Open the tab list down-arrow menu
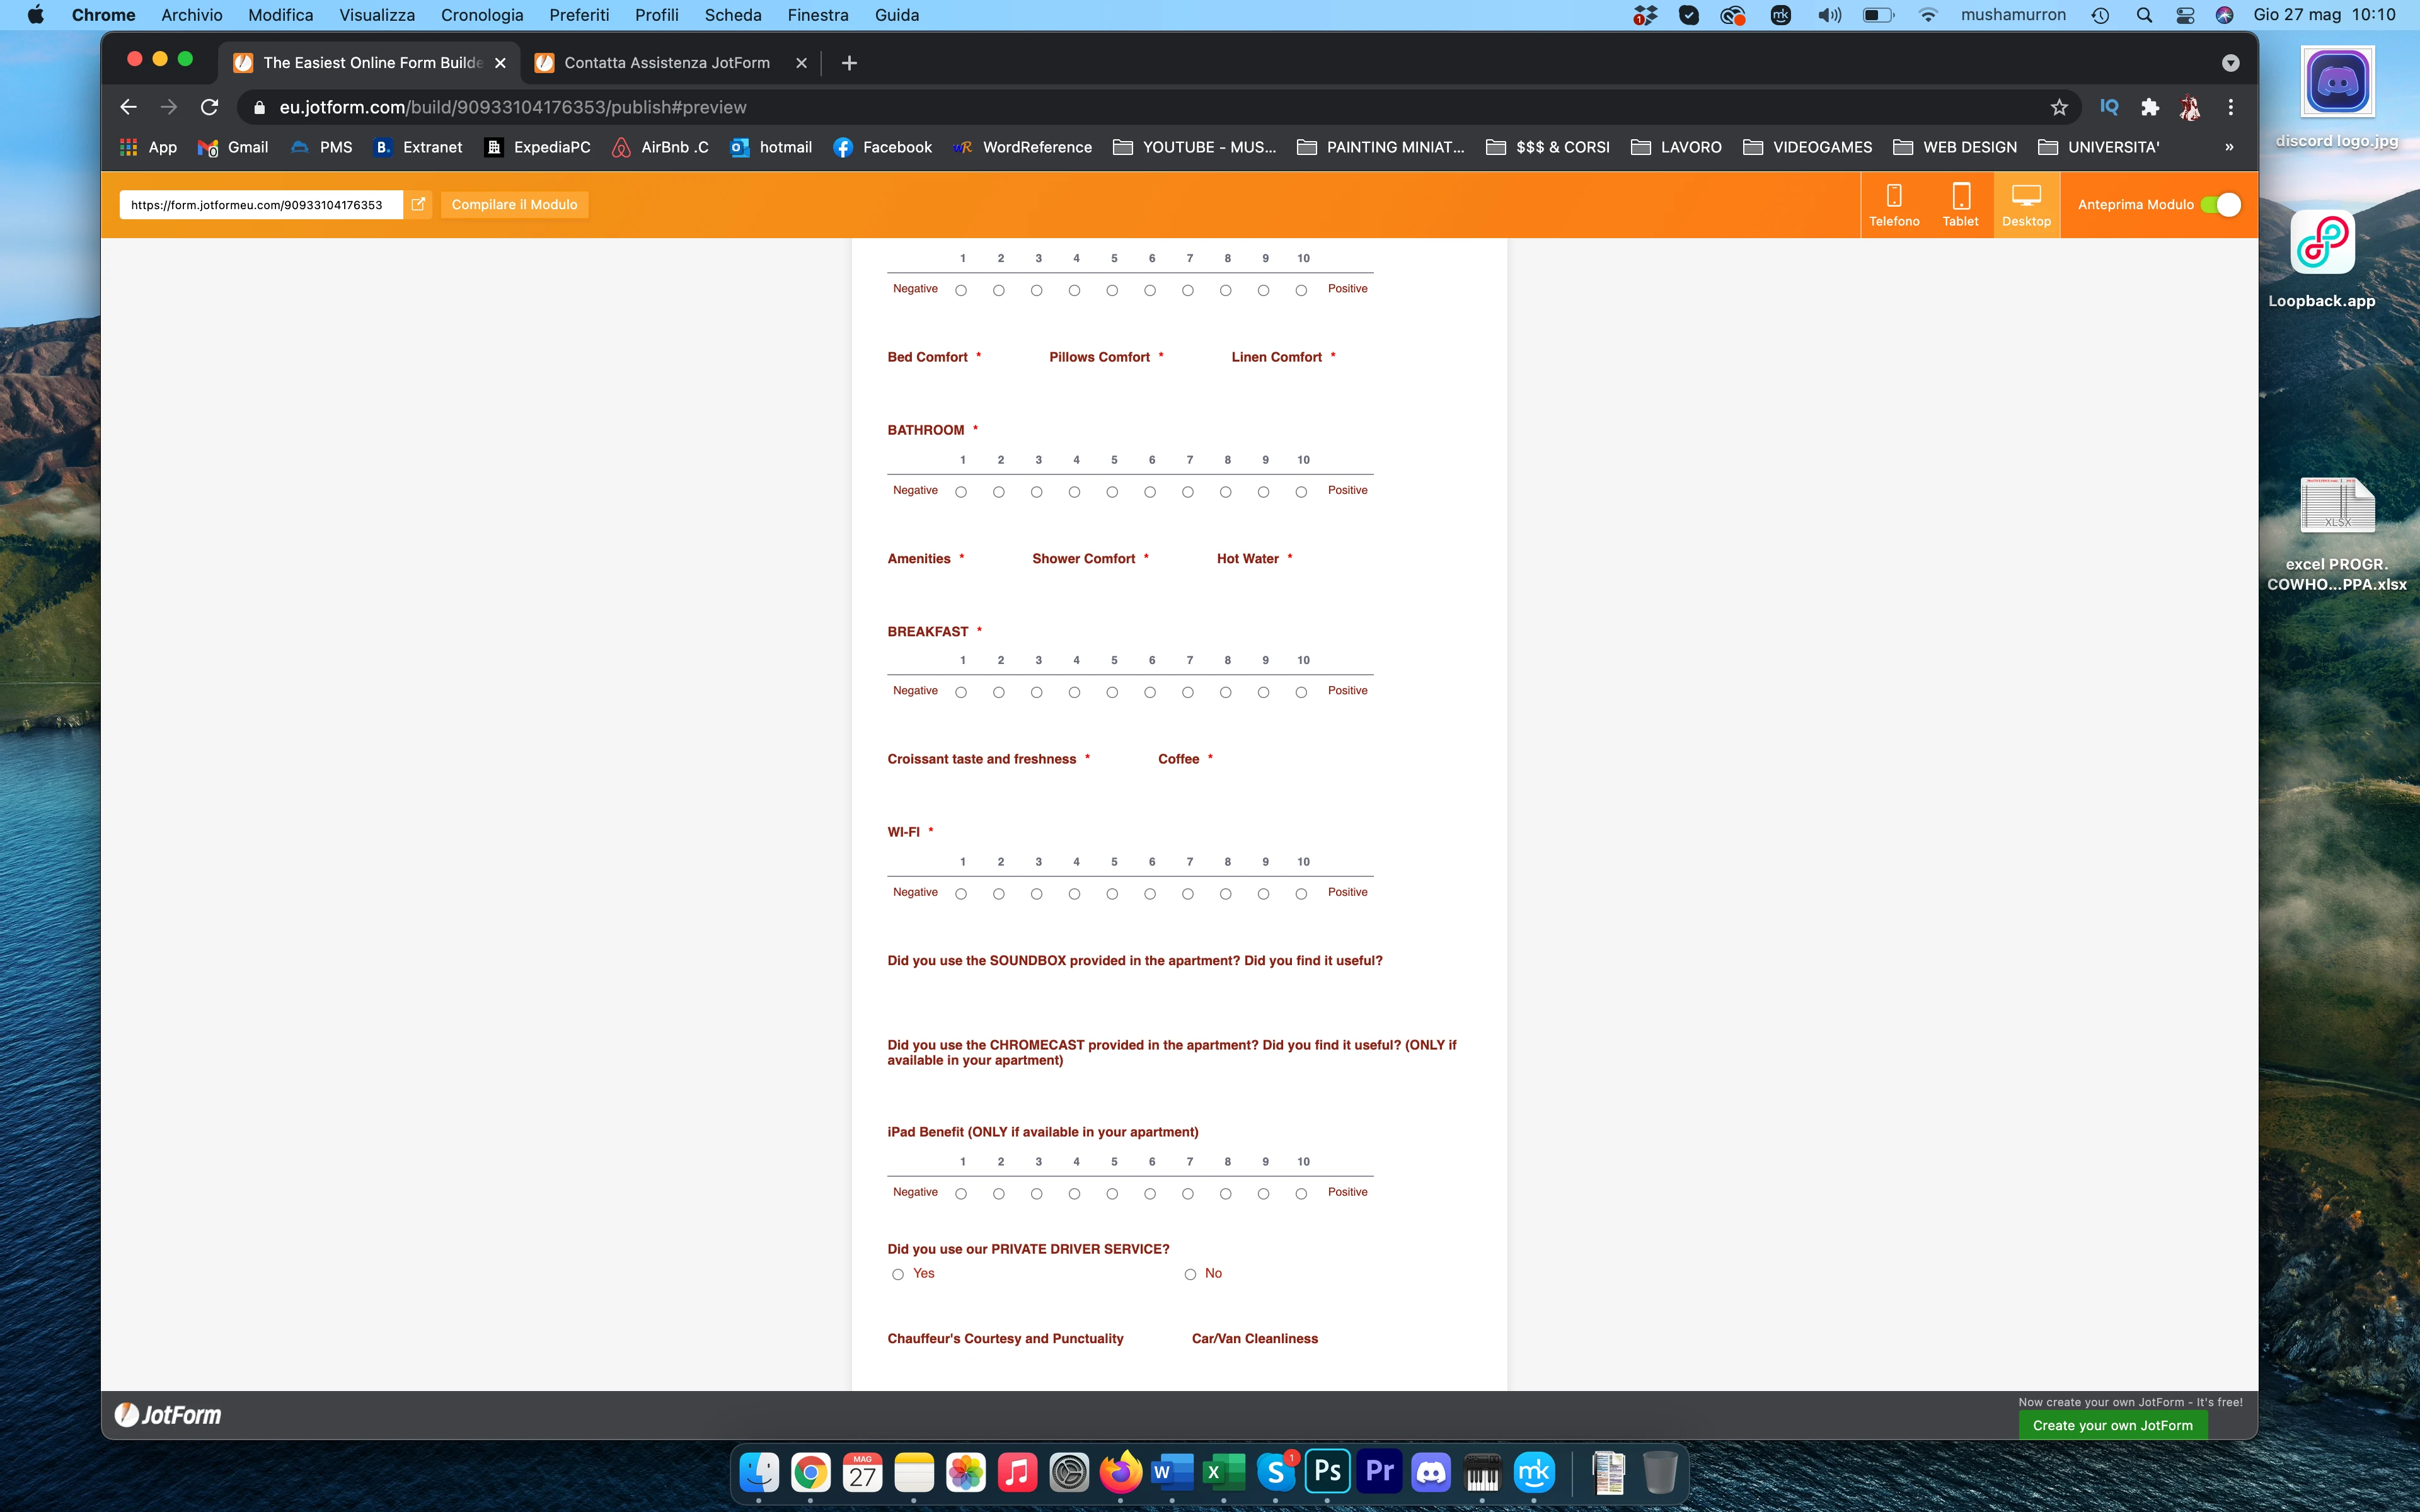 click(2230, 62)
